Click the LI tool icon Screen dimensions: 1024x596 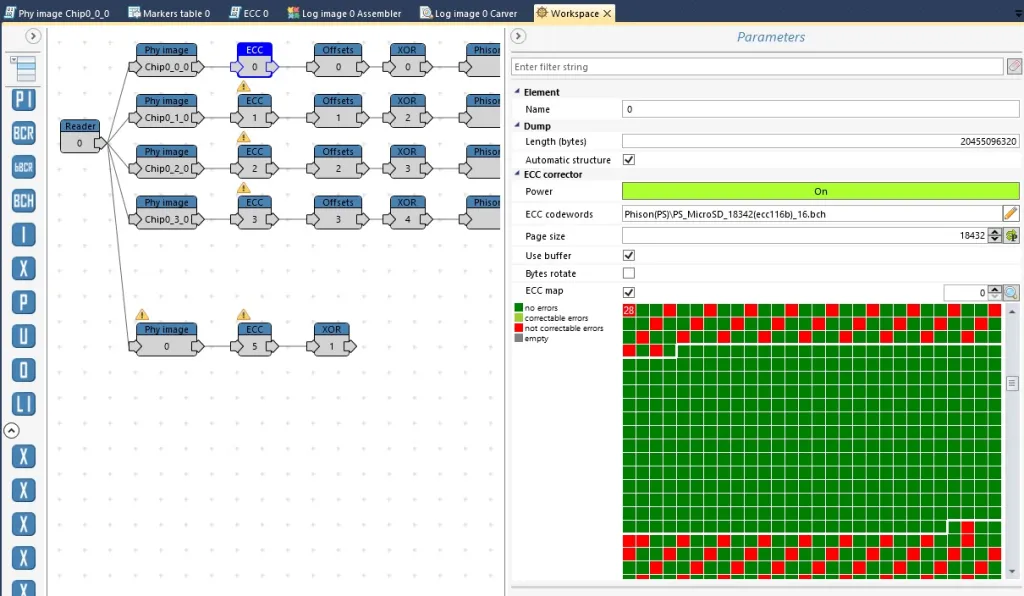[24, 404]
